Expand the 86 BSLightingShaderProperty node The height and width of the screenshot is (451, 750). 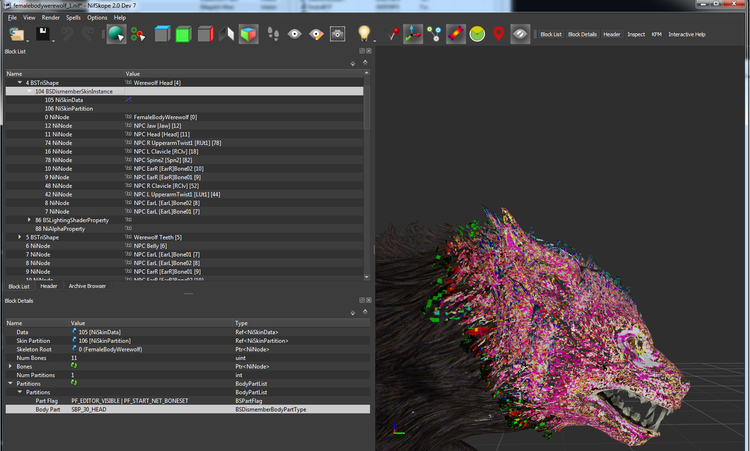point(29,220)
